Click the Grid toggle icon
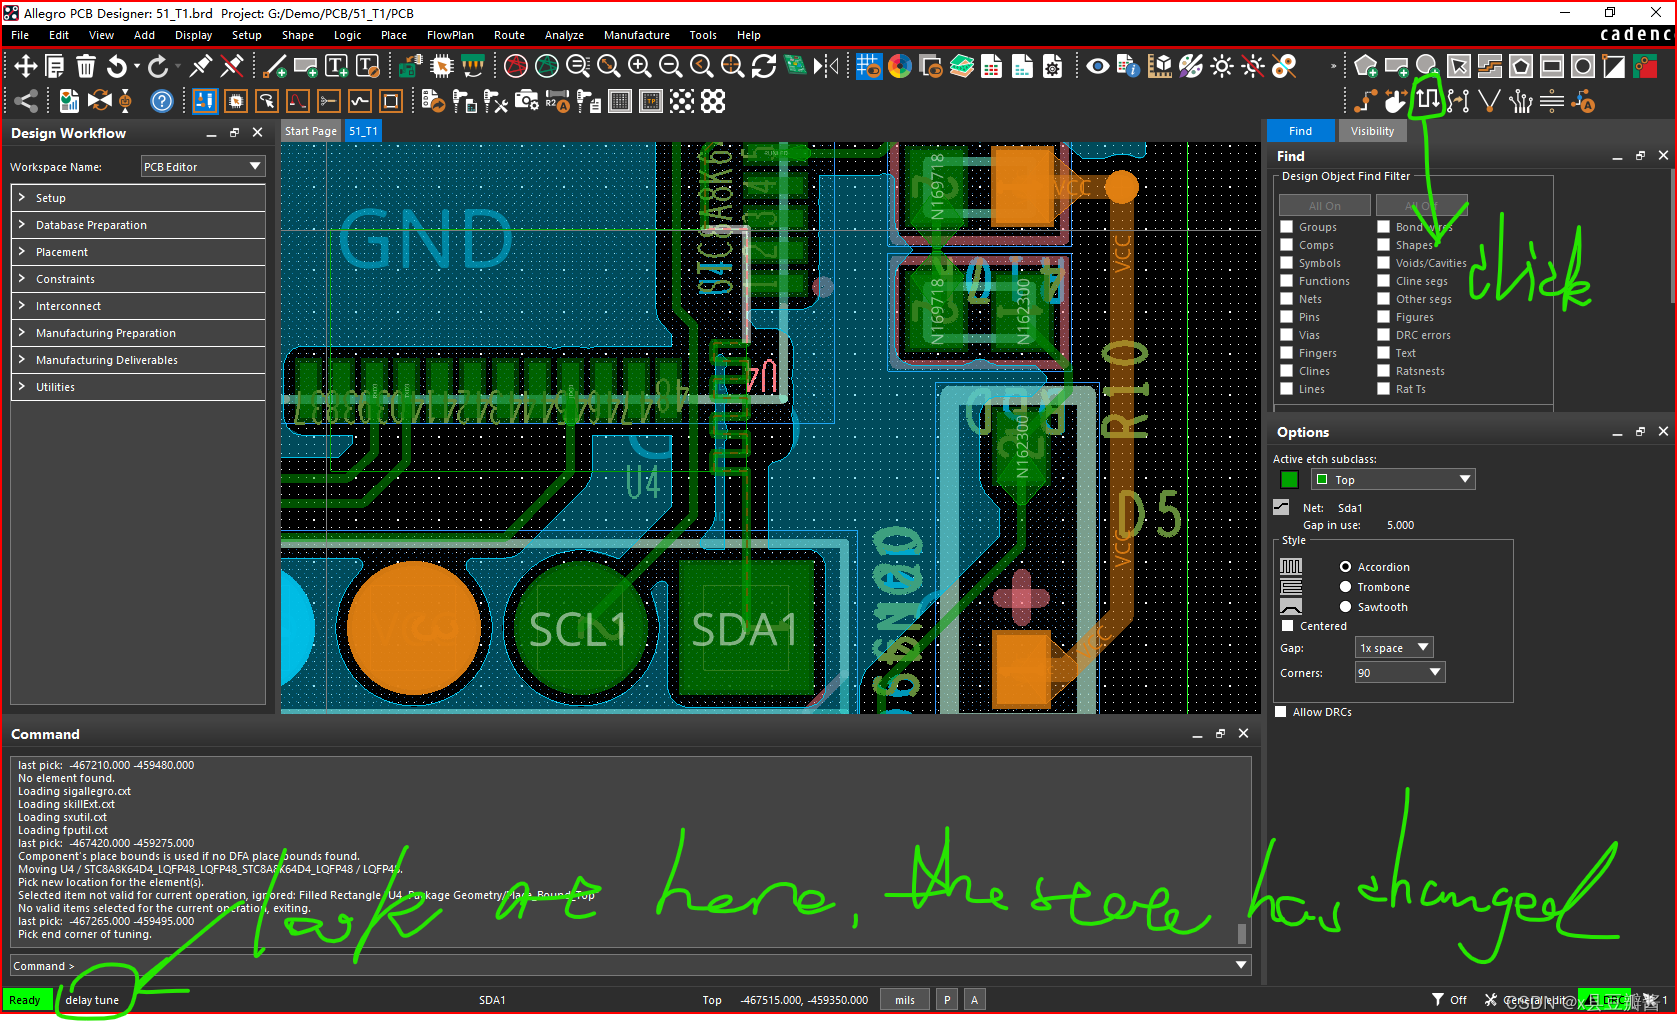The height and width of the screenshot is (1022, 1677). pyautogui.click(x=869, y=66)
